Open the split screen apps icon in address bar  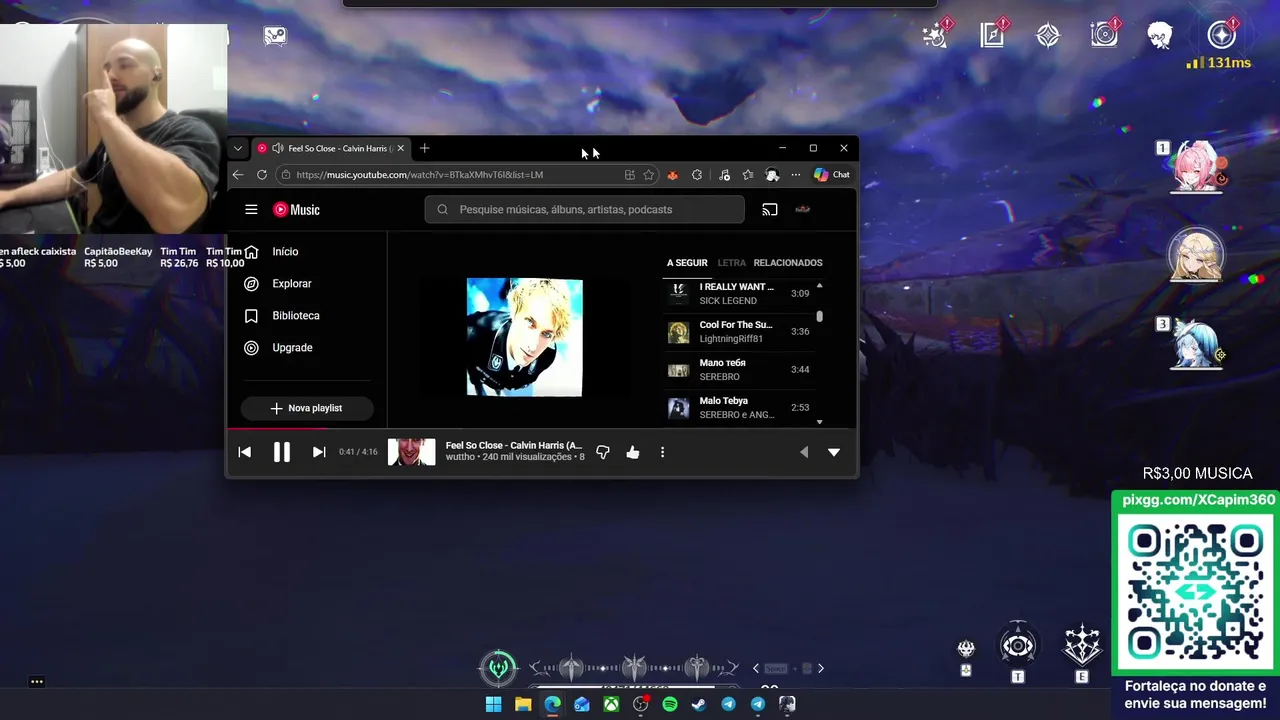coord(629,175)
